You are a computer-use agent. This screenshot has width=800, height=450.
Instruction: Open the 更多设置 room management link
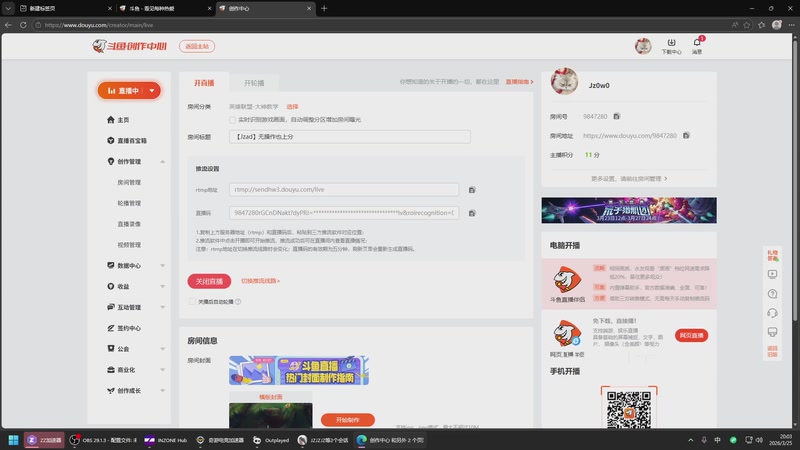tap(629, 179)
